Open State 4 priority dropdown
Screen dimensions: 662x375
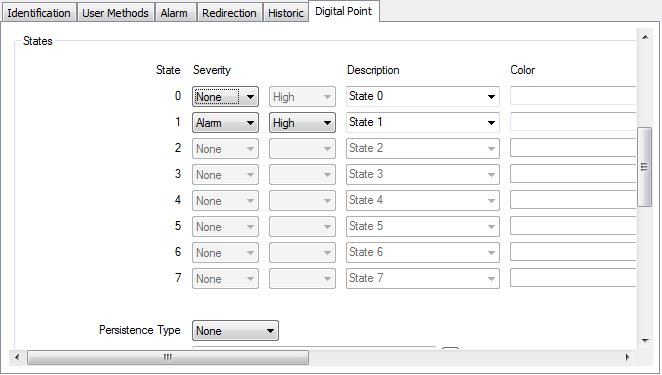[x=302, y=201]
